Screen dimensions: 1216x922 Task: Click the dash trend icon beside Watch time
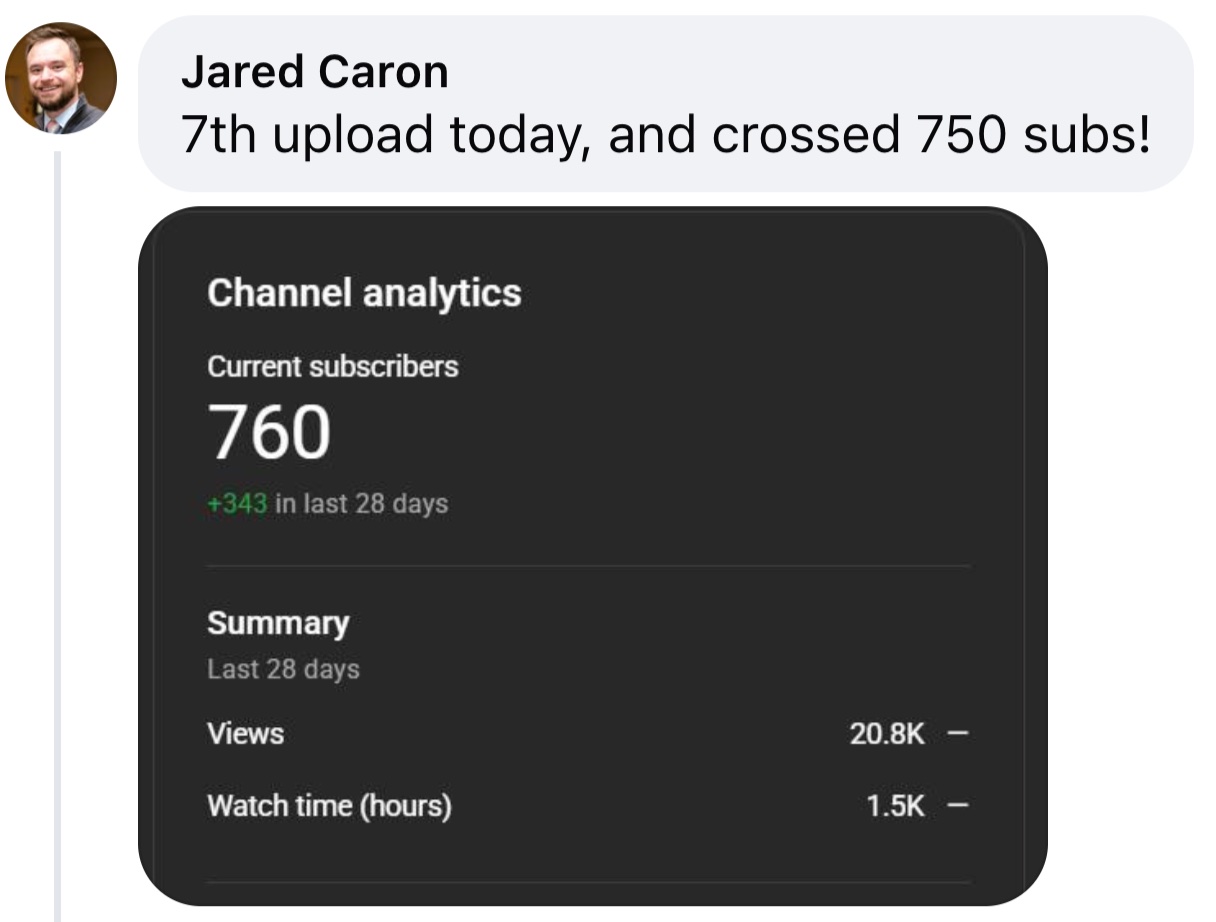click(x=957, y=807)
